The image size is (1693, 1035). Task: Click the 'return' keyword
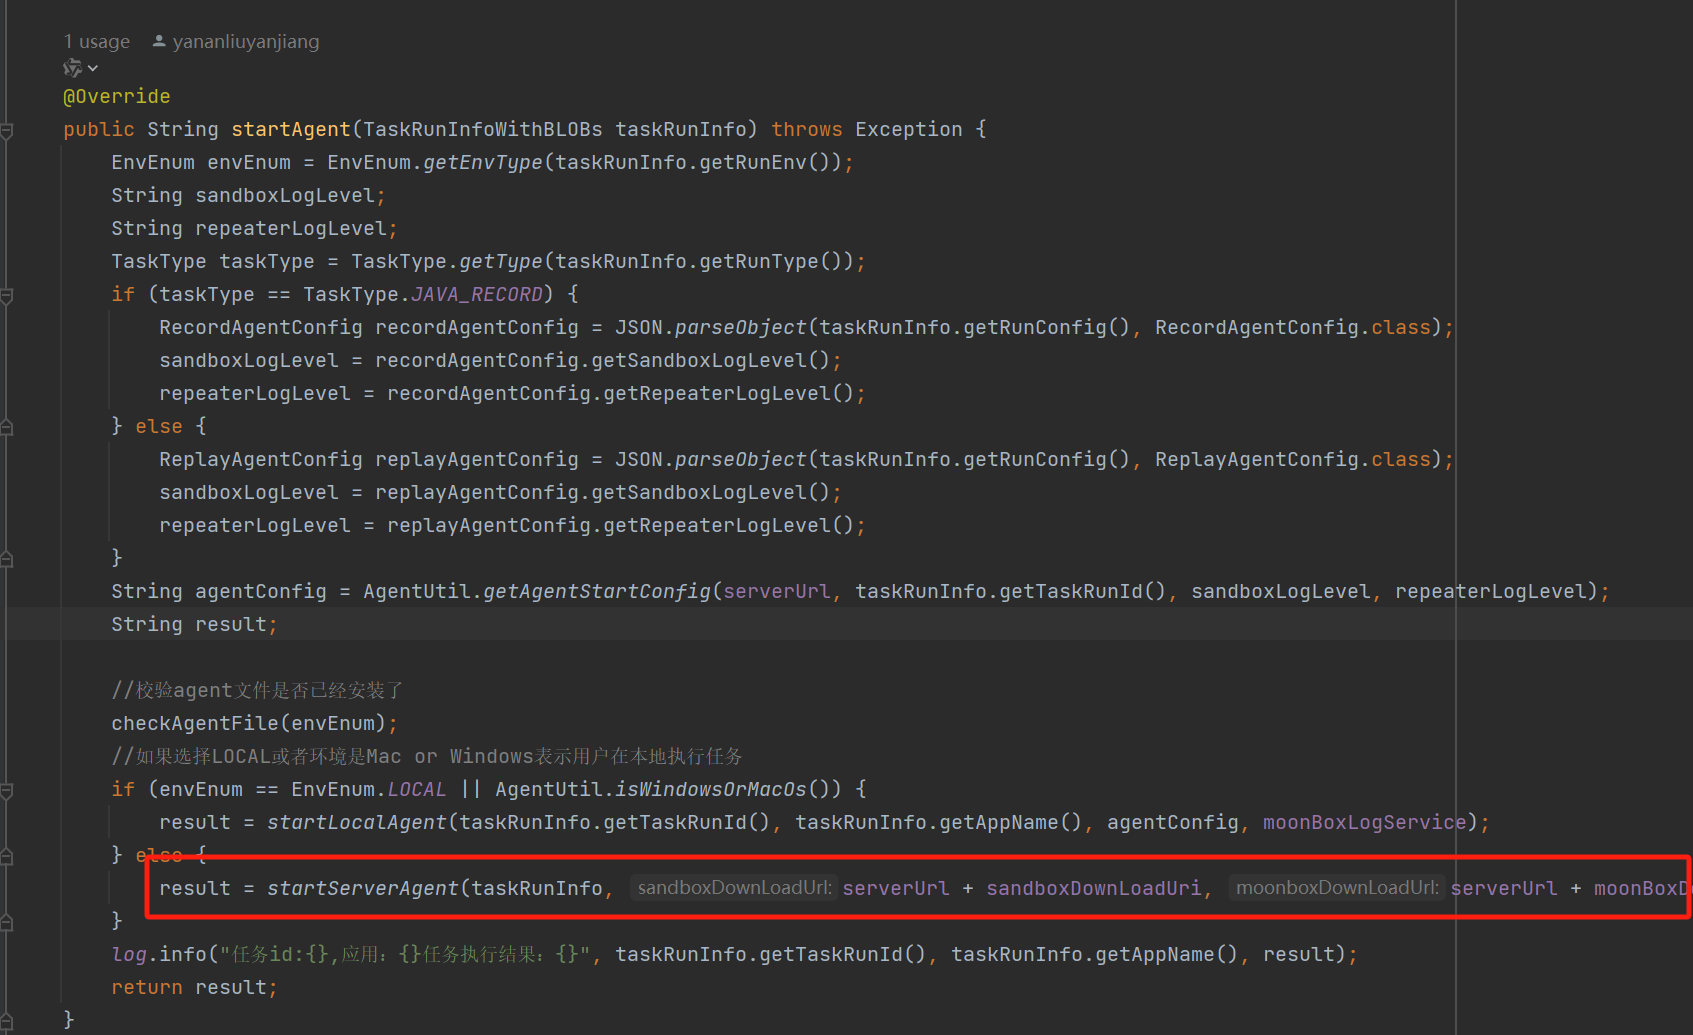click(147, 988)
